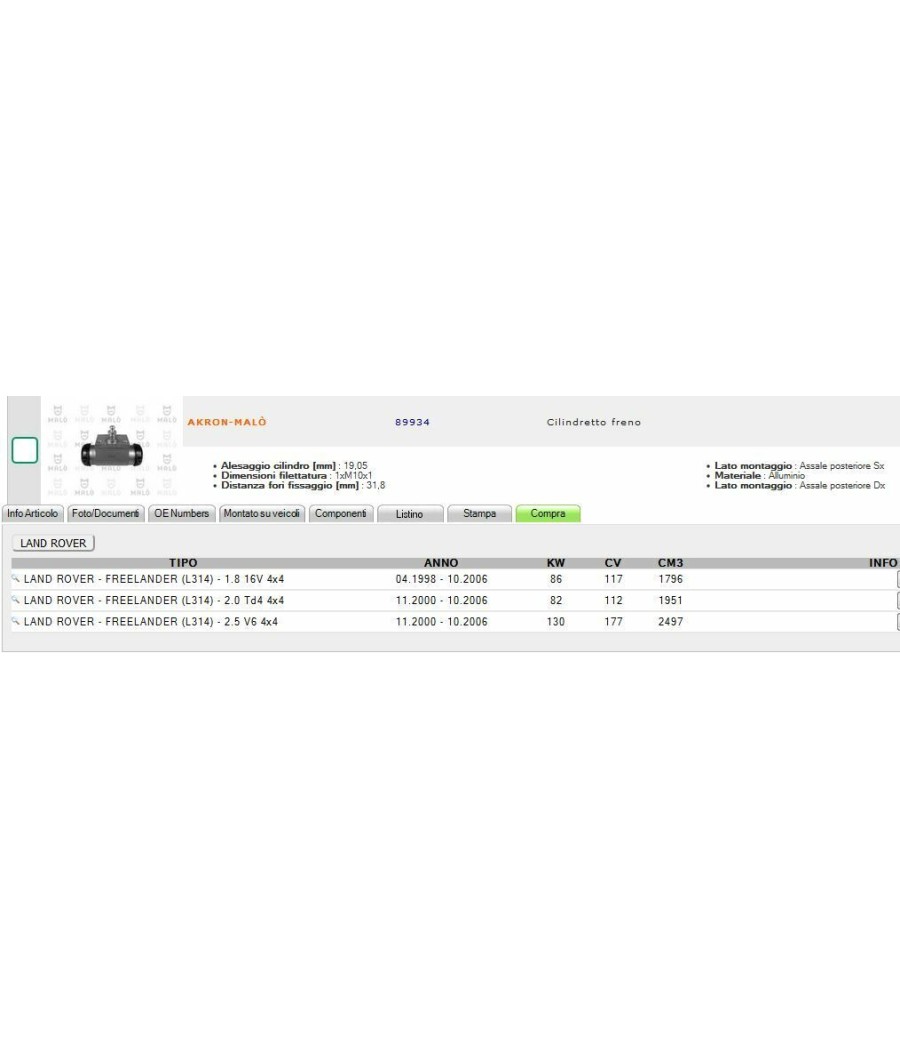The width and height of the screenshot is (900, 1050).
Task: Click magnifier icon for Freelander 2.5 V6 row
Action: [x=15, y=621]
